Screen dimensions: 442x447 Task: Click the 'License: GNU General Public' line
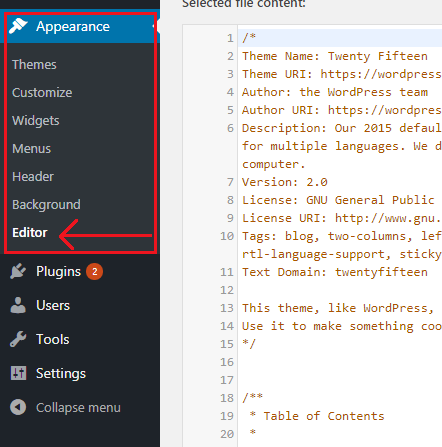coord(338,200)
